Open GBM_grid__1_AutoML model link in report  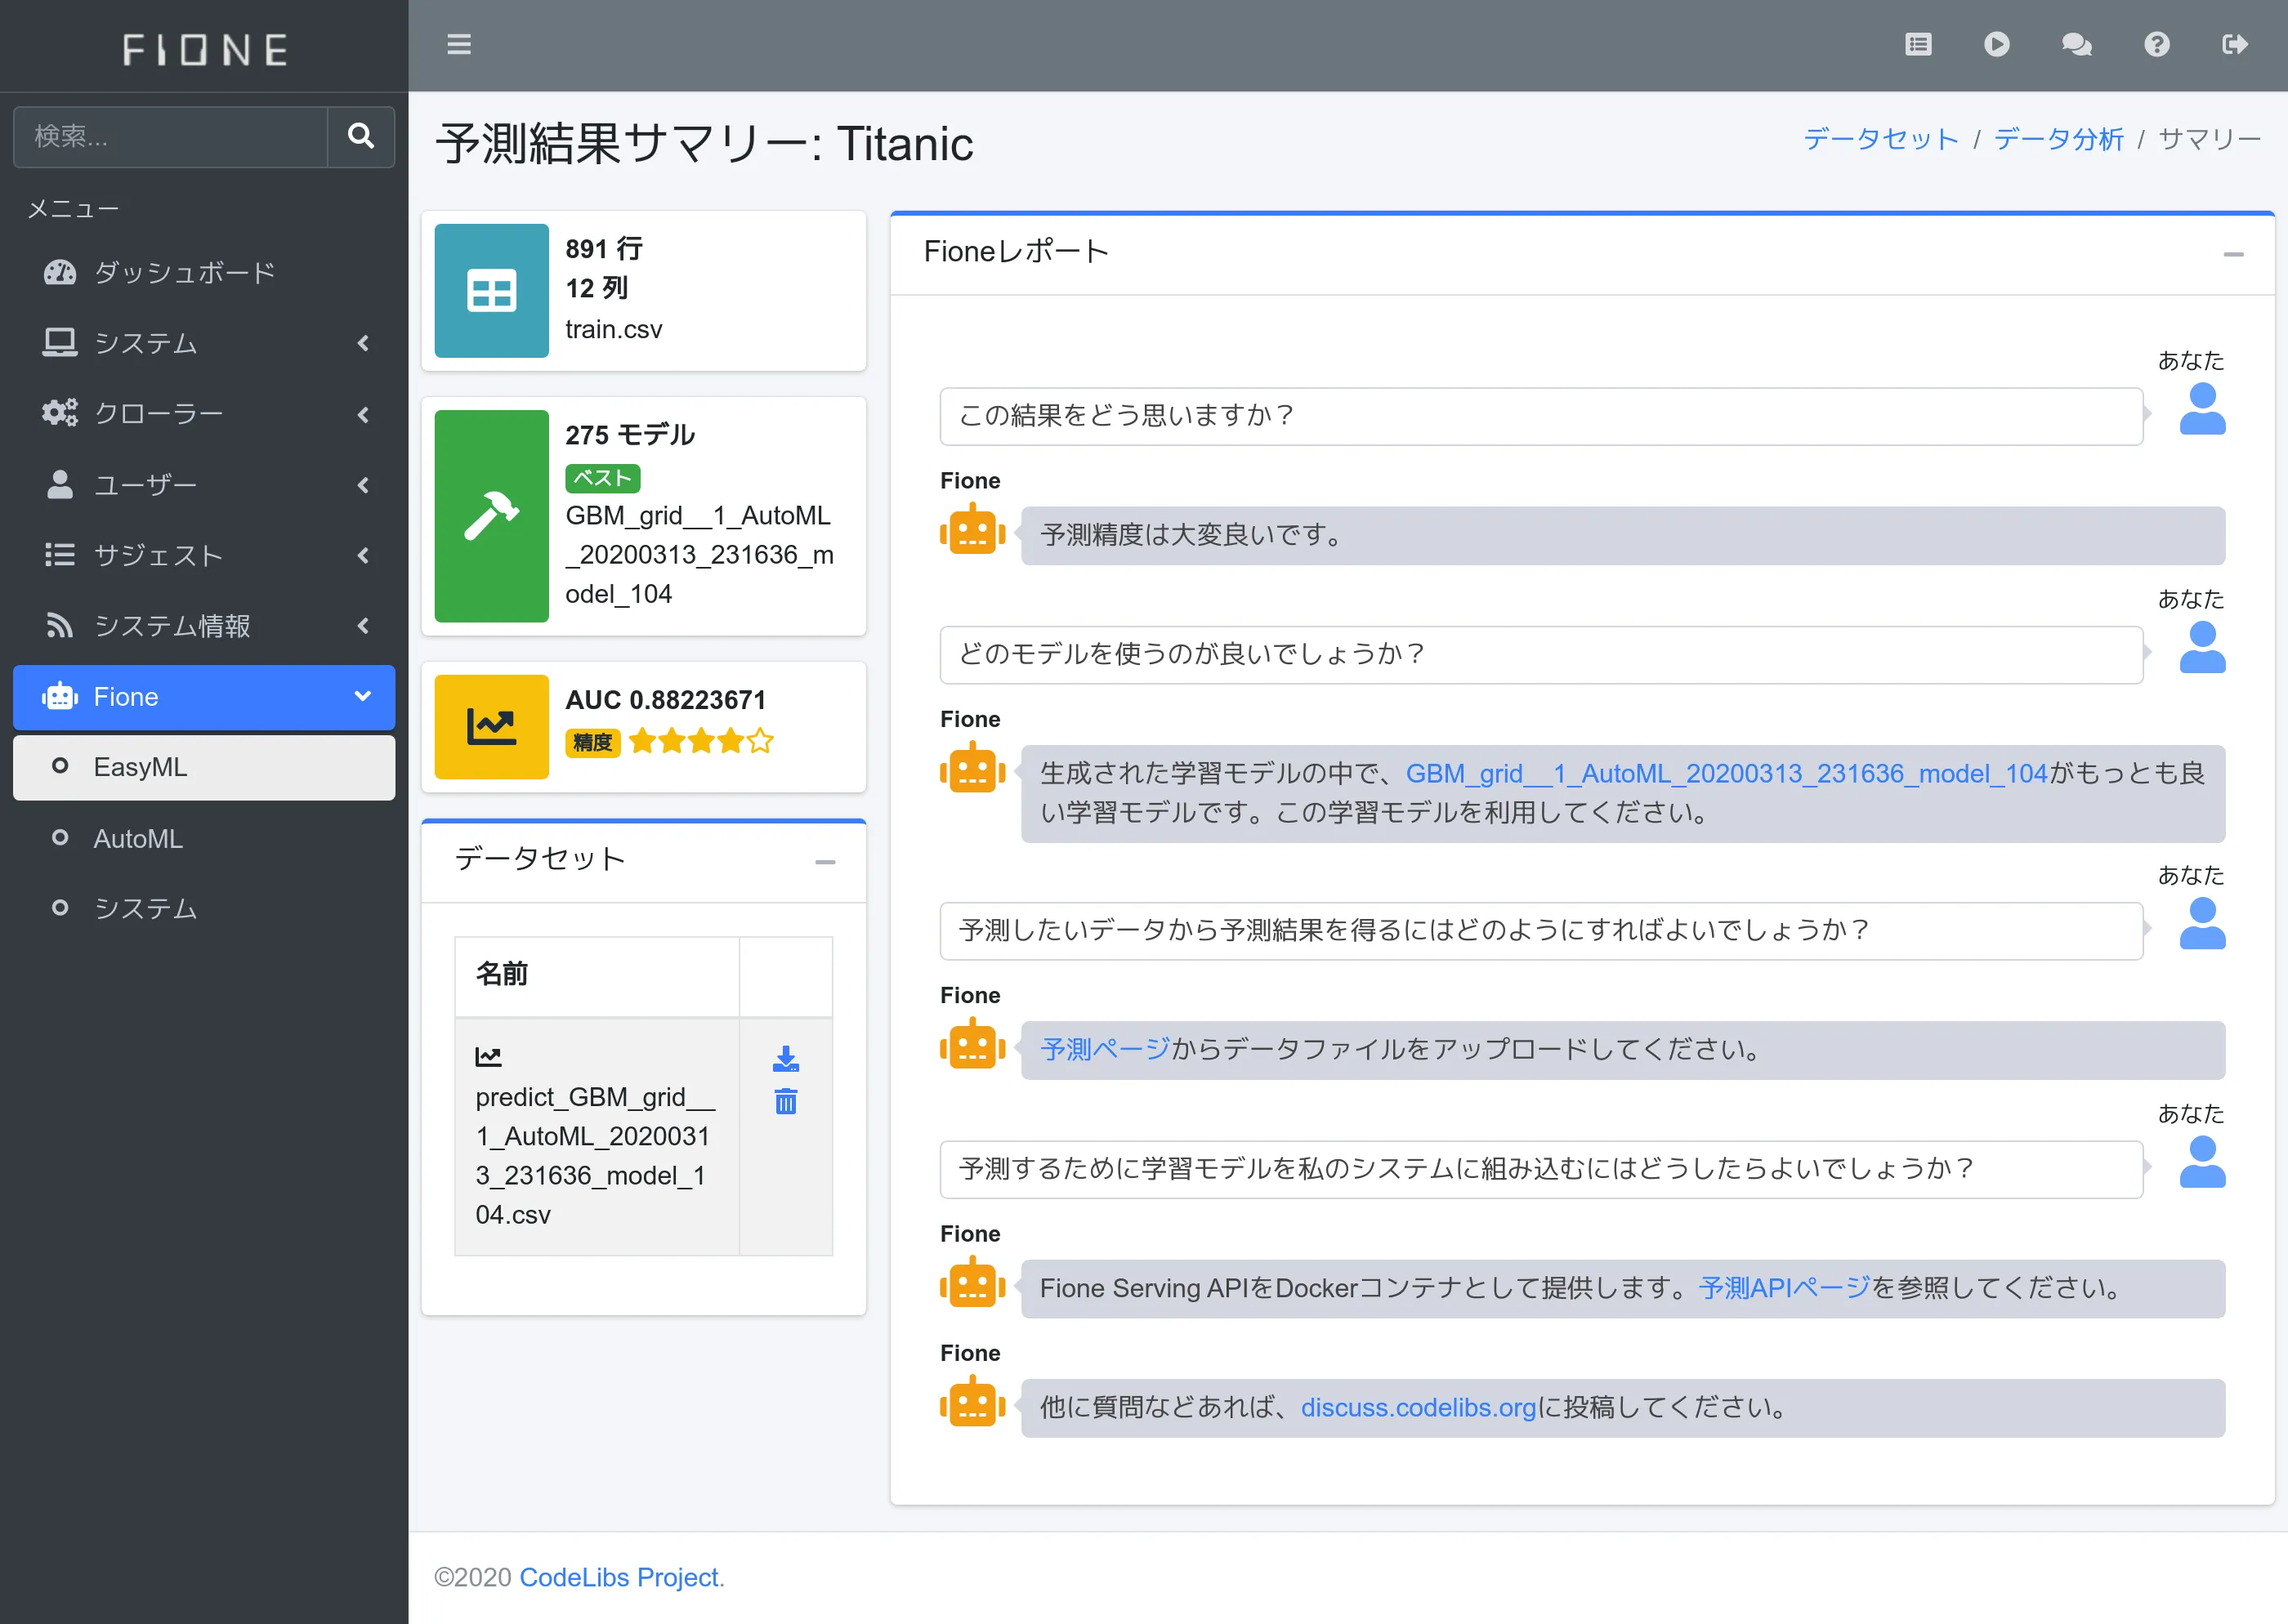pos(1726,773)
